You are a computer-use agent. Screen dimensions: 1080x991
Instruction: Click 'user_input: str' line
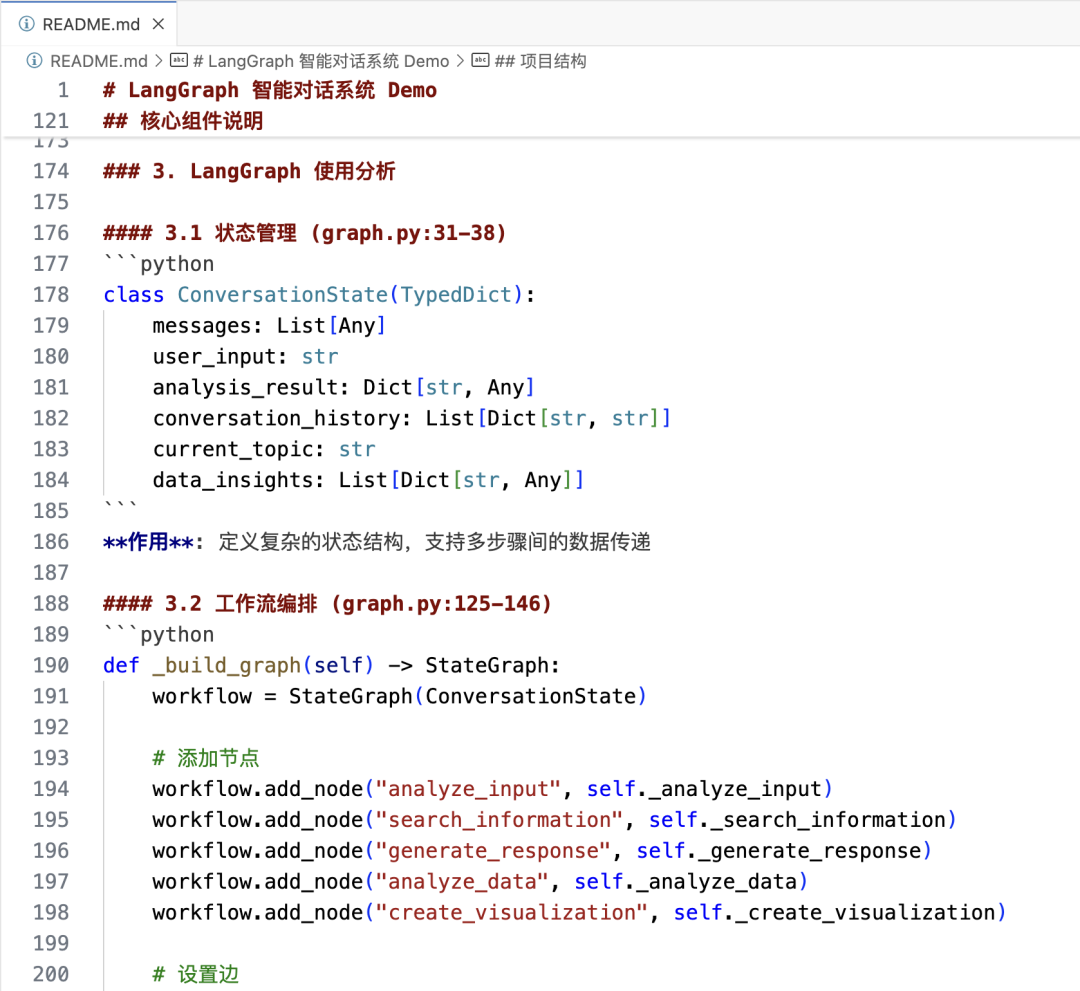[245, 357]
